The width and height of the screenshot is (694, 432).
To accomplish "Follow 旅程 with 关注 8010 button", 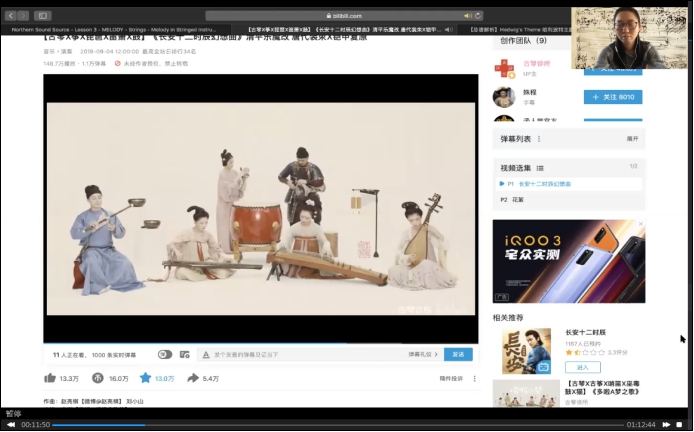I will pos(613,97).
